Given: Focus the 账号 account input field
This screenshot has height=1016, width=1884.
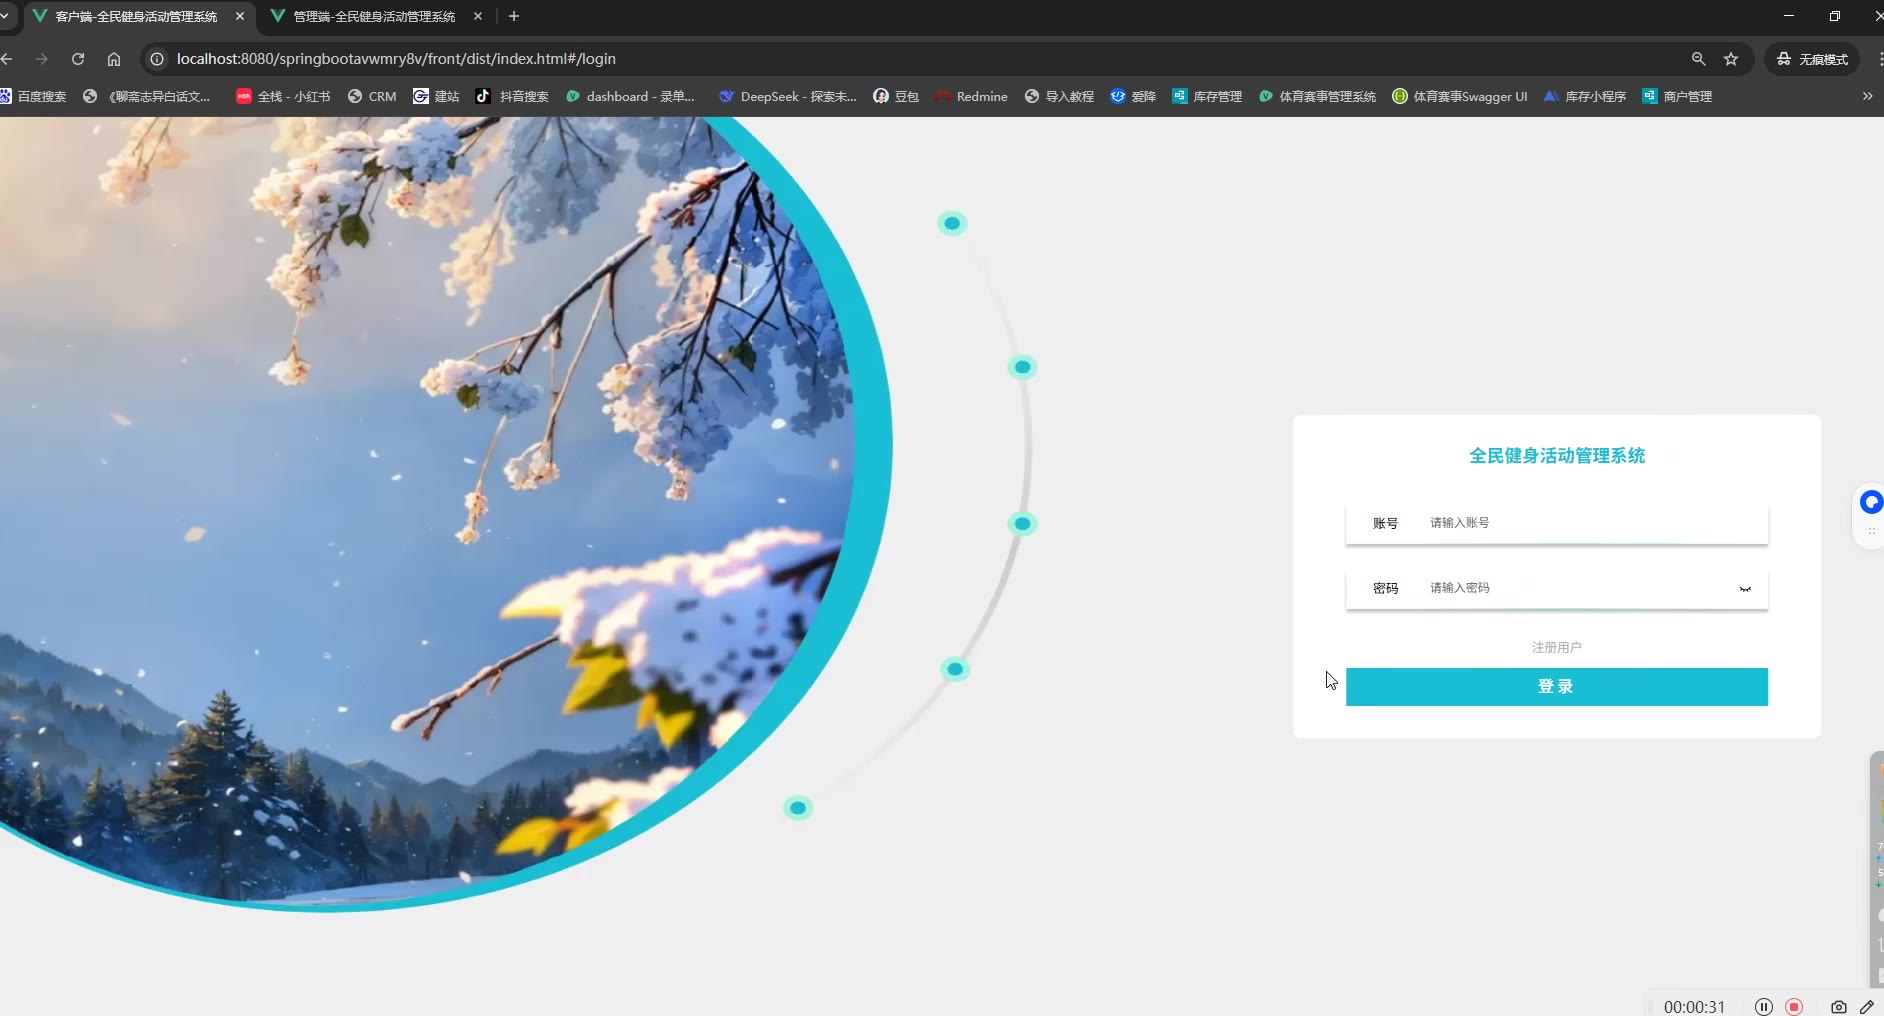Looking at the screenshot, I should [x=1592, y=523].
